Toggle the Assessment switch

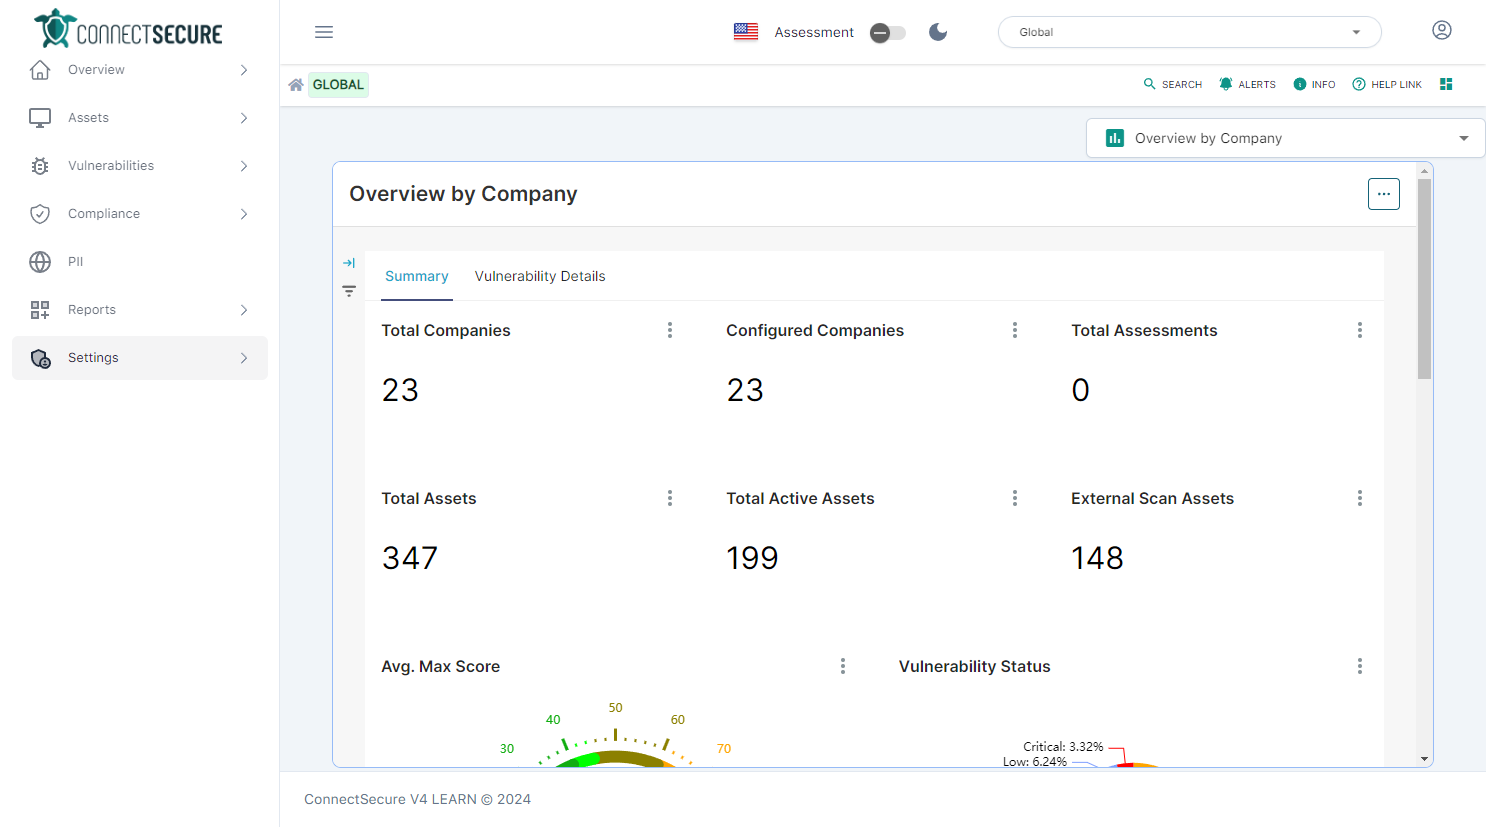[x=887, y=33]
